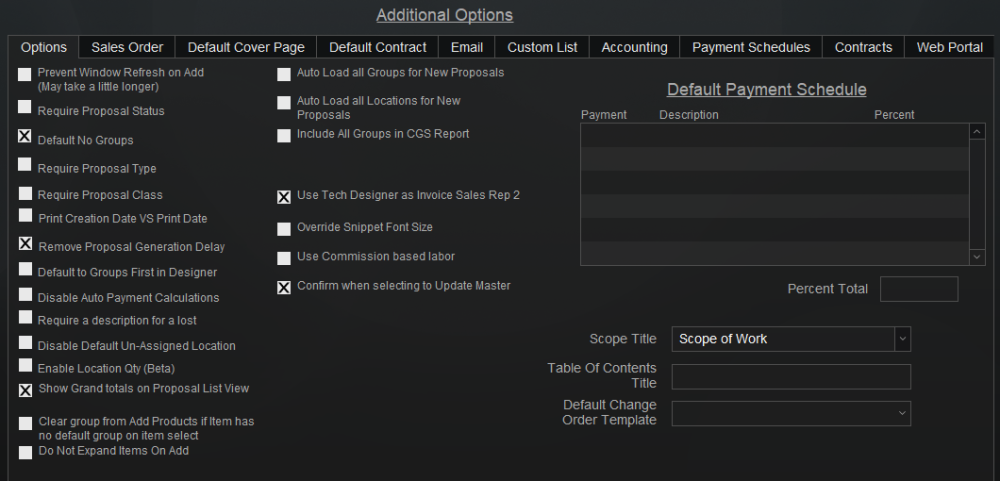Uncheck Use Tech Designer as Invoice Sales Rep 2
Screen dimensions: 1000x481
click(x=284, y=198)
